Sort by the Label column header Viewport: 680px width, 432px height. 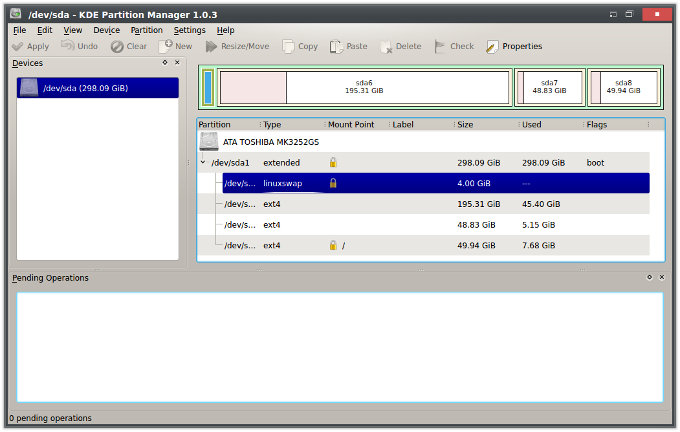click(422, 124)
